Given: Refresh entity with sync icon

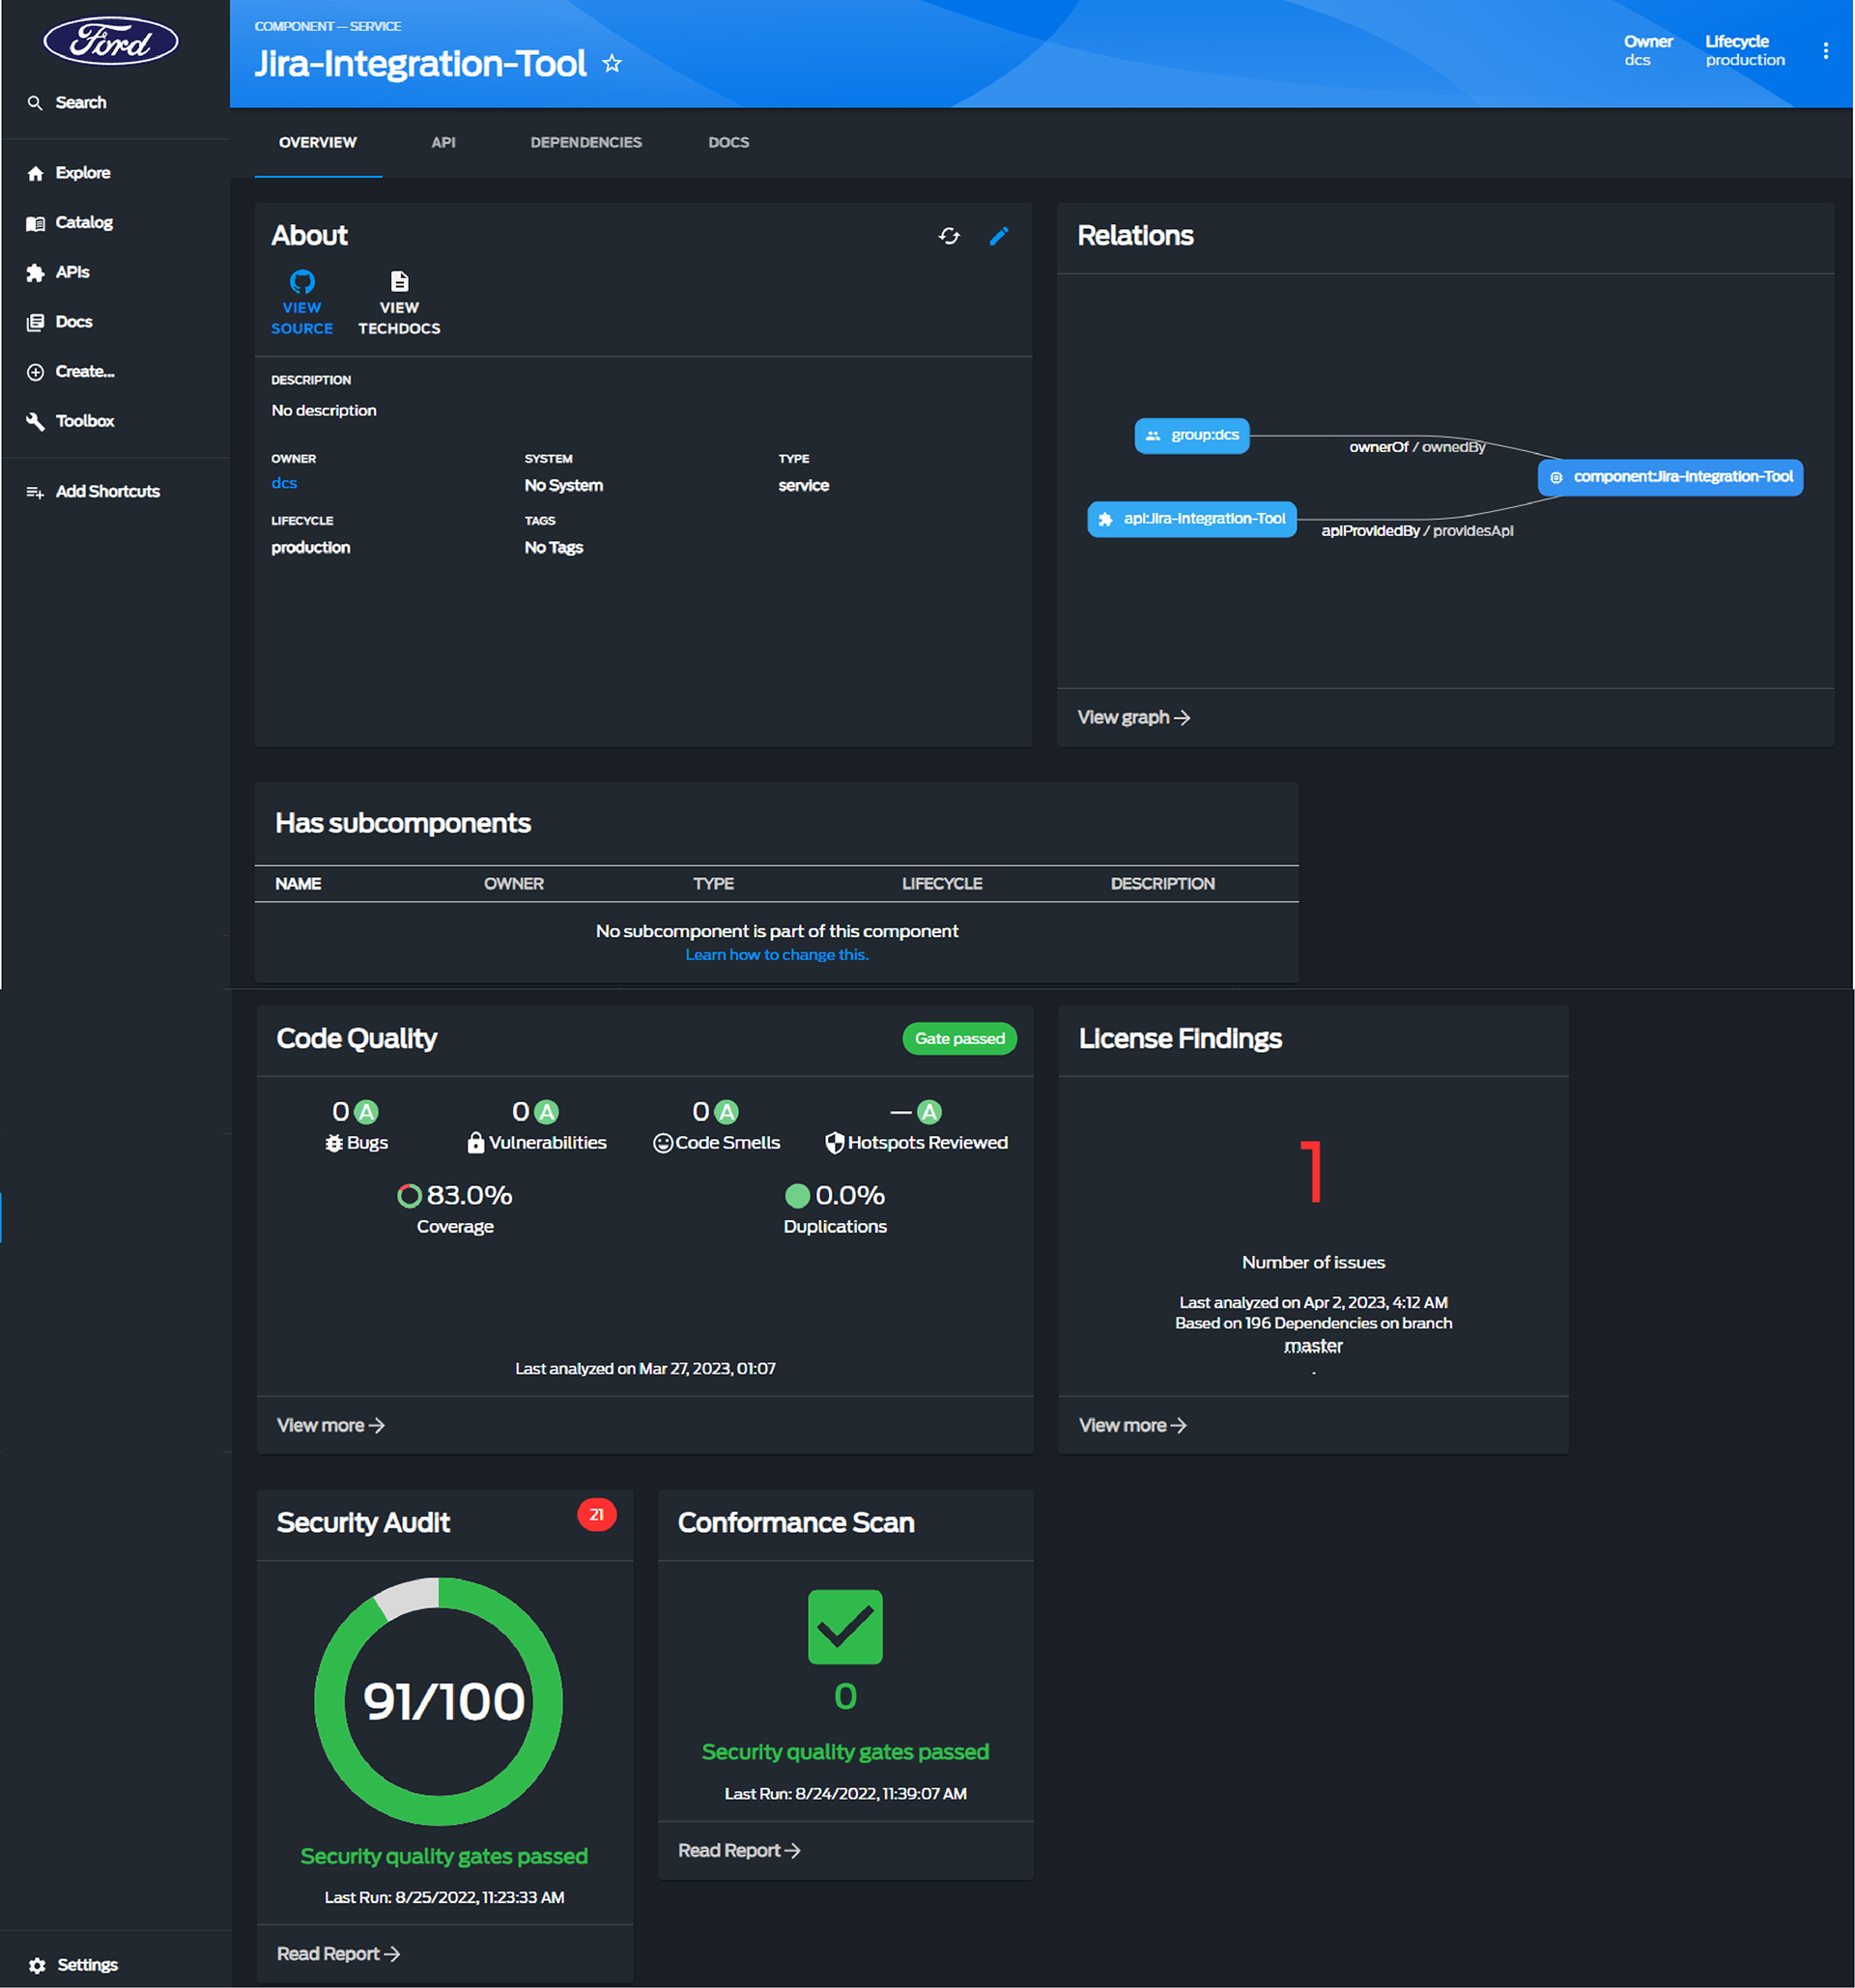Looking at the screenshot, I should [949, 236].
